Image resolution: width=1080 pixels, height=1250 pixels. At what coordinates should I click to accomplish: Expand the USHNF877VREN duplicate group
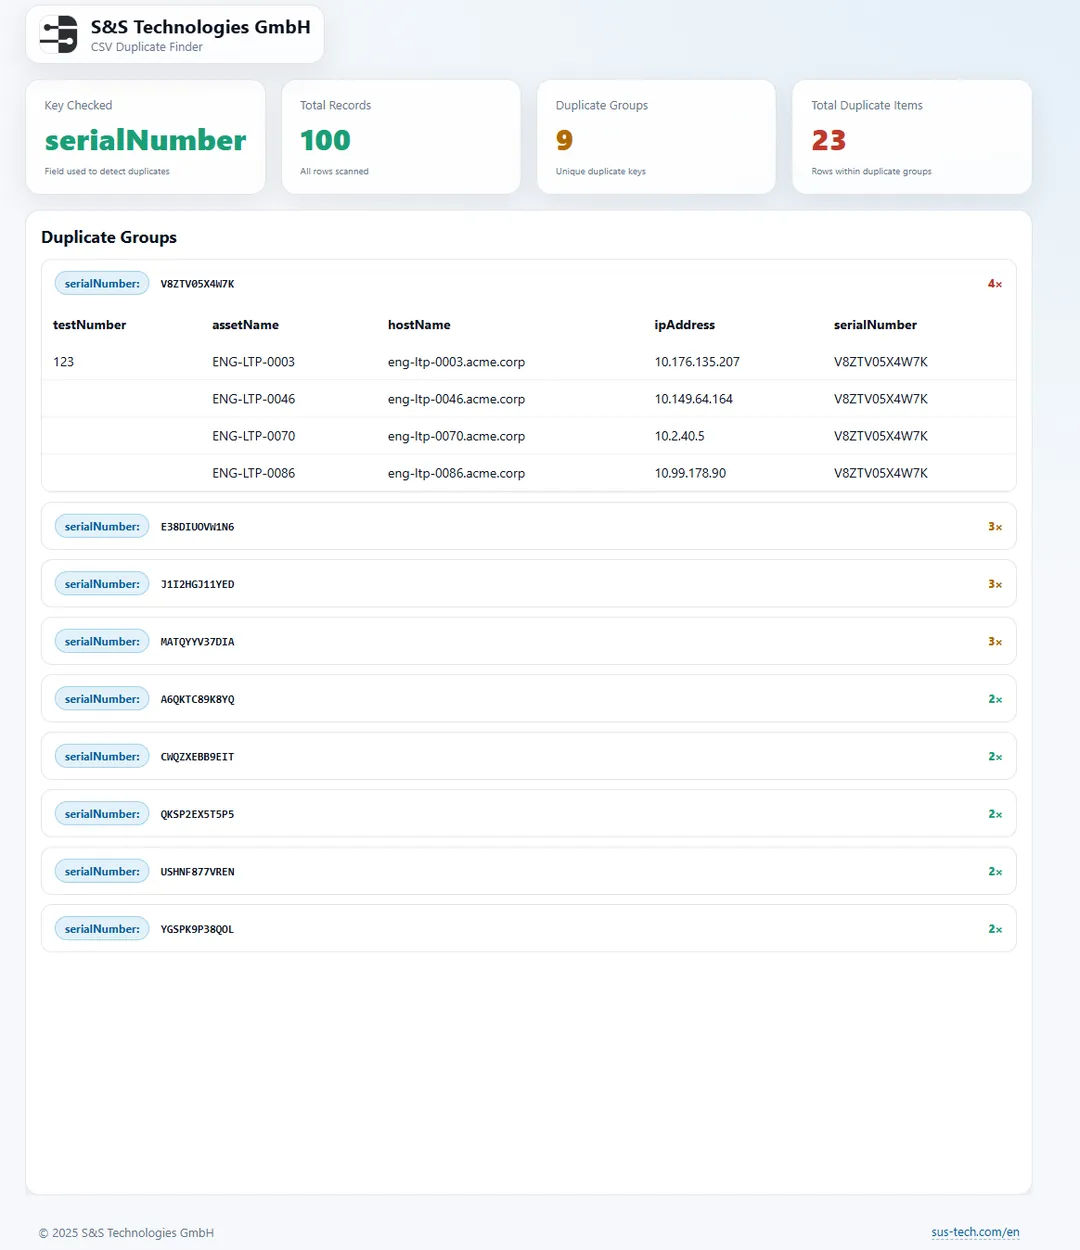coord(528,871)
